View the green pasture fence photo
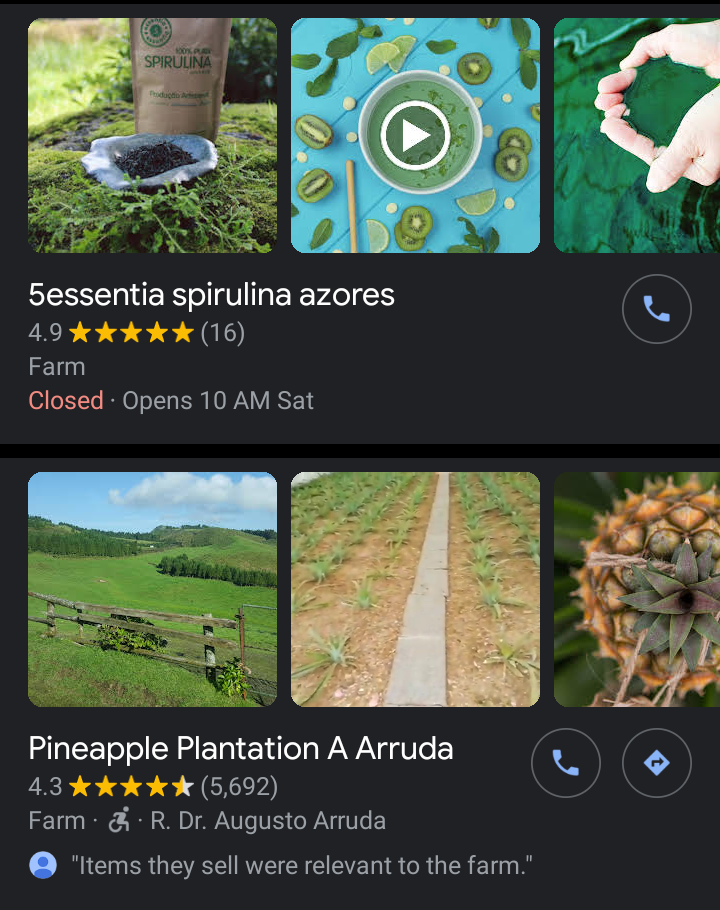The height and width of the screenshot is (910, 720). (152, 589)
